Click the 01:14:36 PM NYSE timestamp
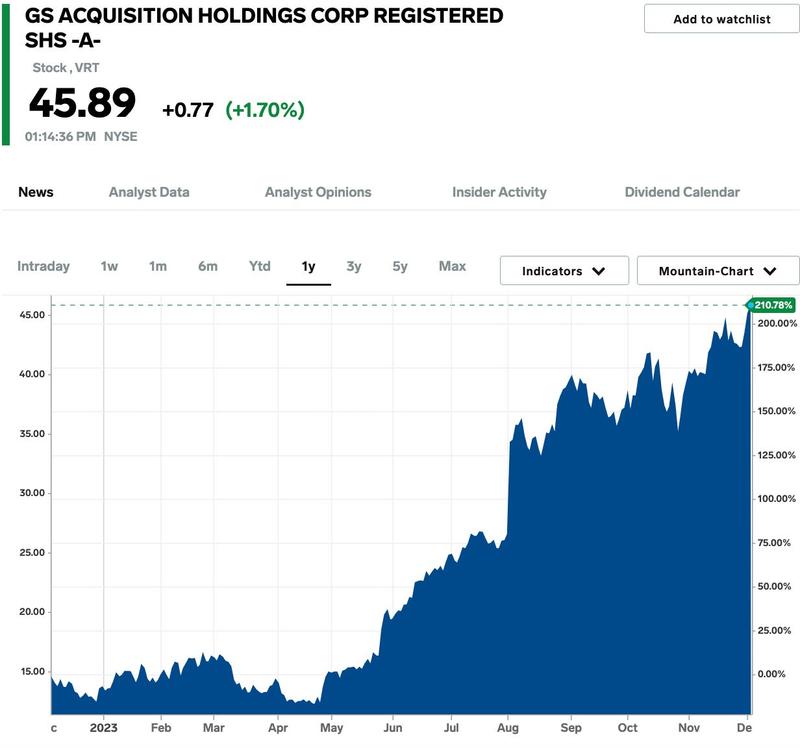The height and width of the screenshot is (748, 800). coord(81,137)
